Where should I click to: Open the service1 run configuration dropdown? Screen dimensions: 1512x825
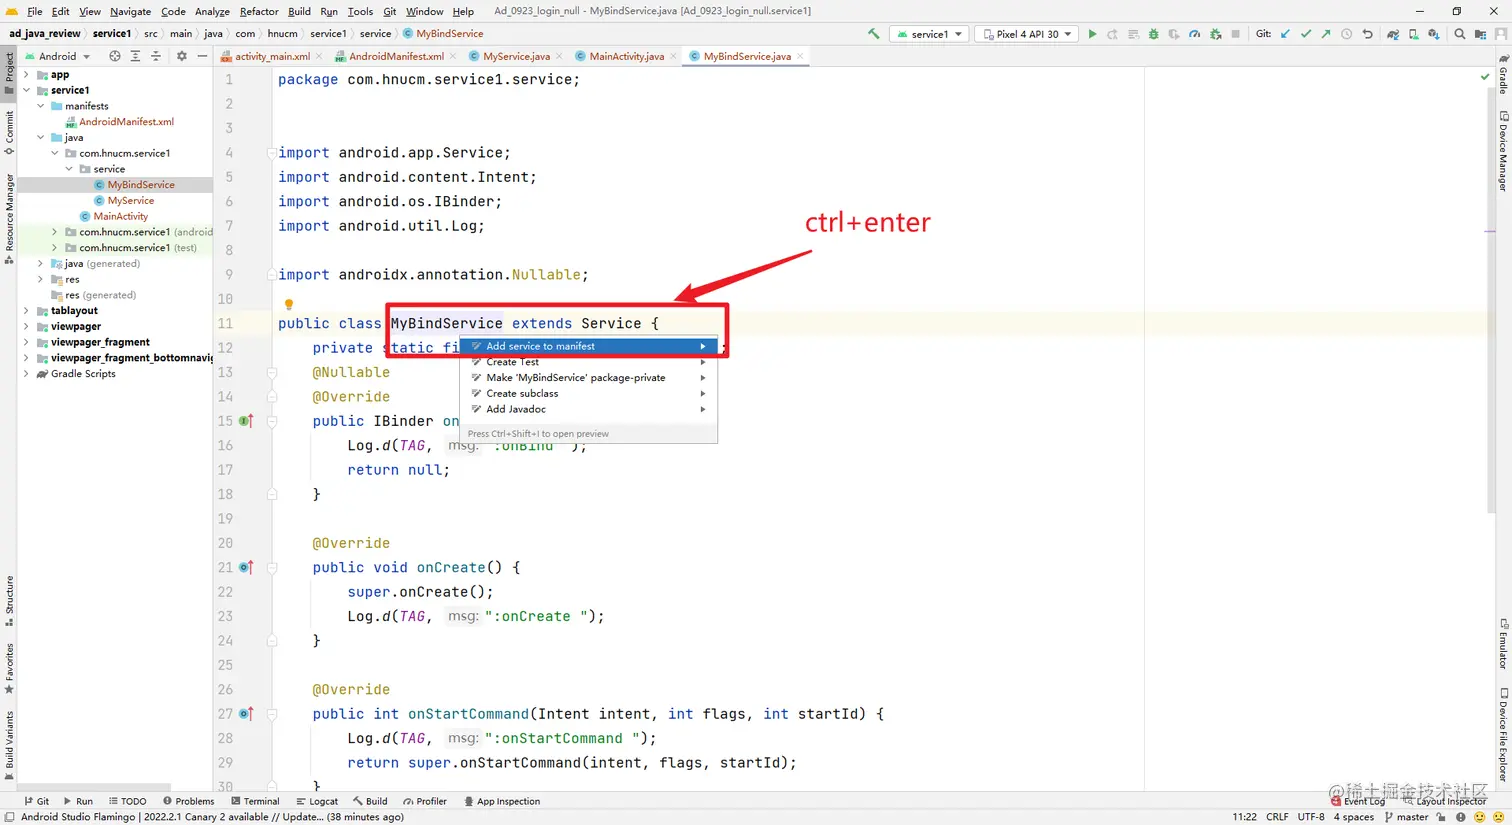[929, 34]
